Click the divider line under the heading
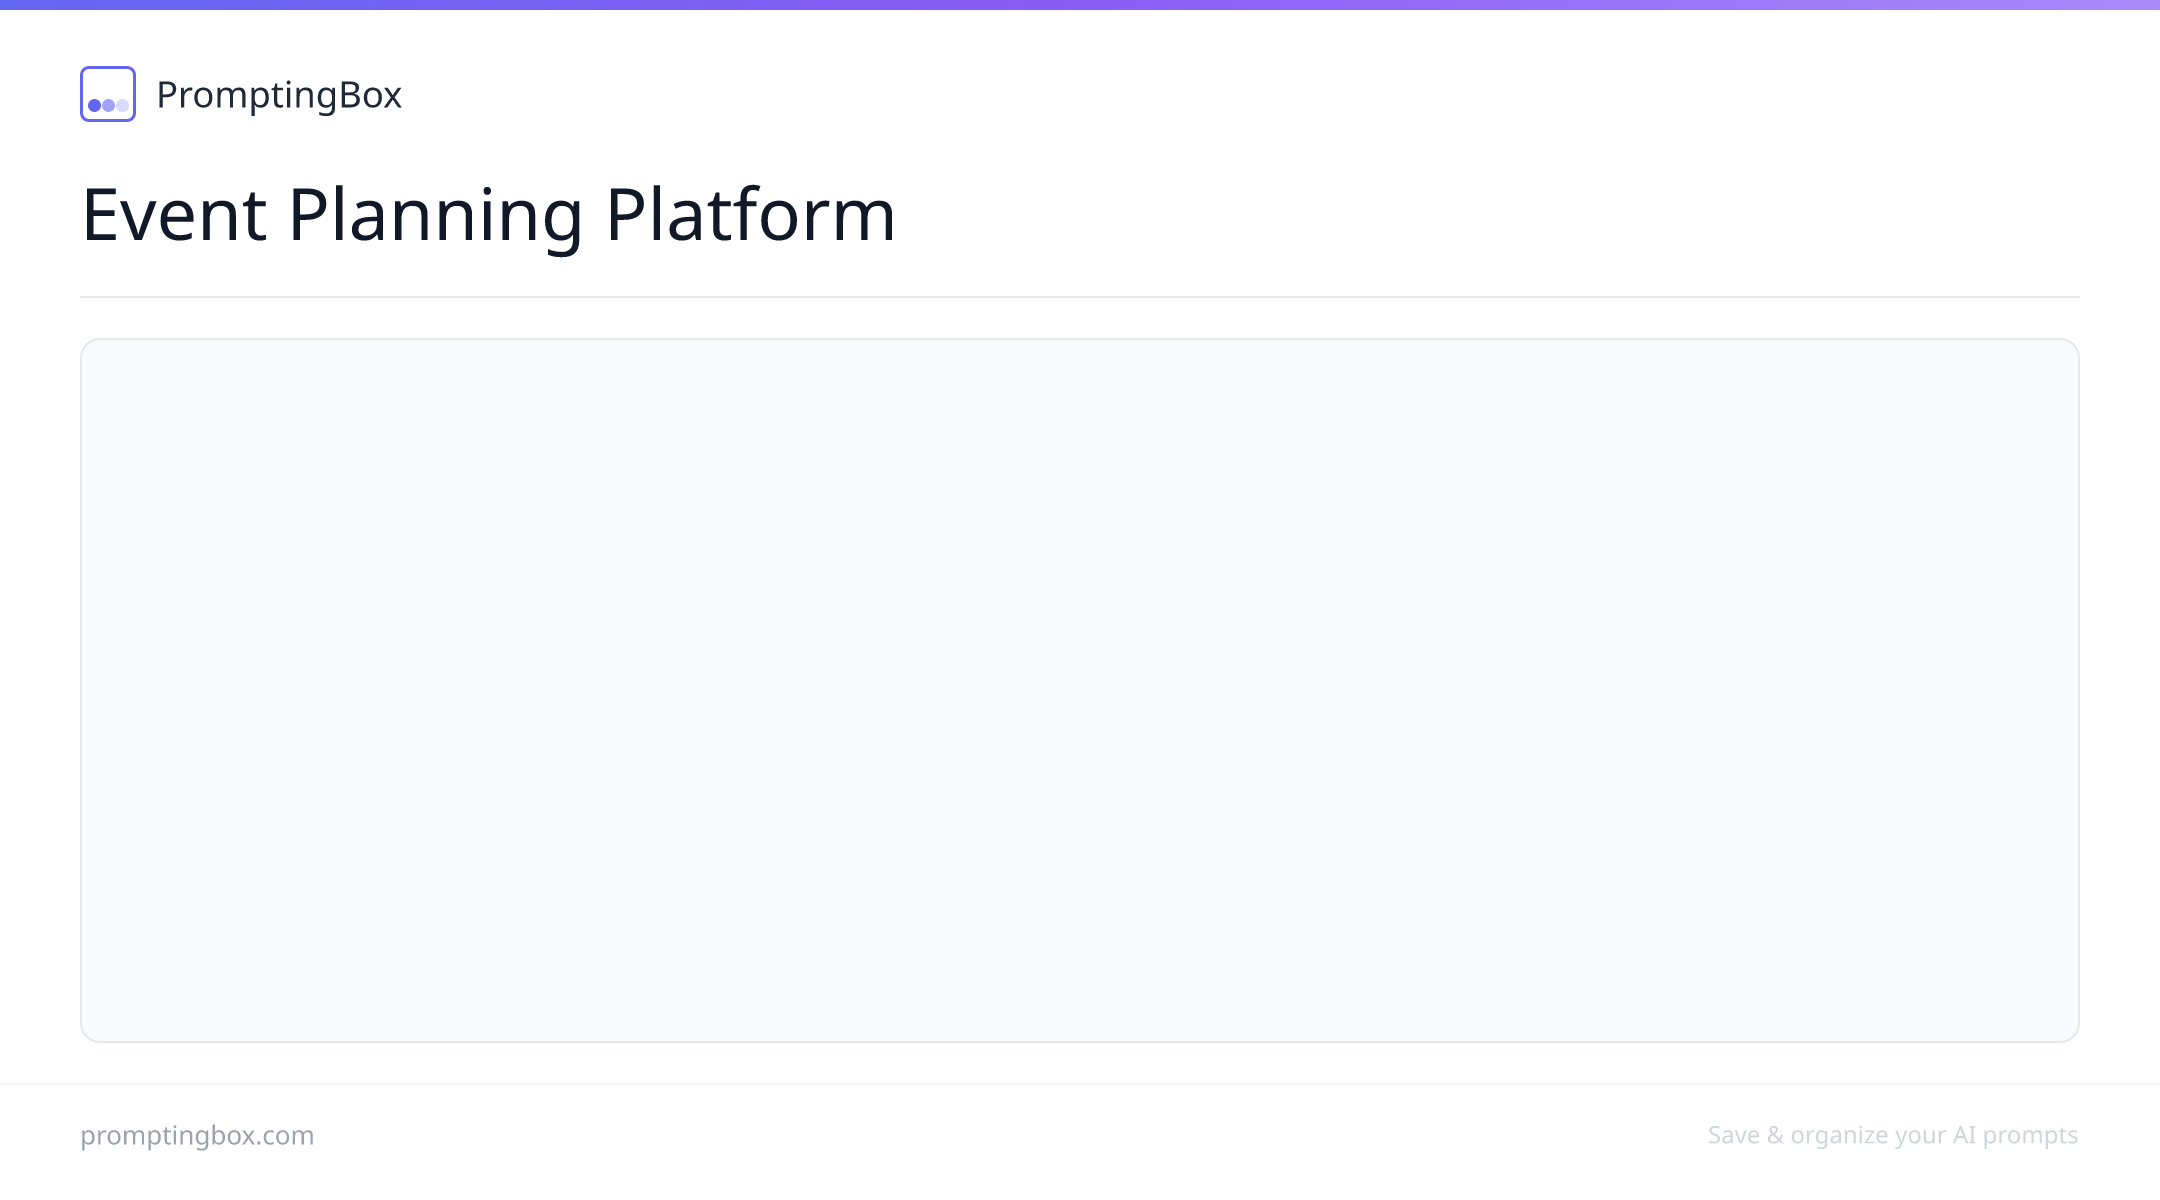Screen dimensions: 2160x1200 [1080, 297]
